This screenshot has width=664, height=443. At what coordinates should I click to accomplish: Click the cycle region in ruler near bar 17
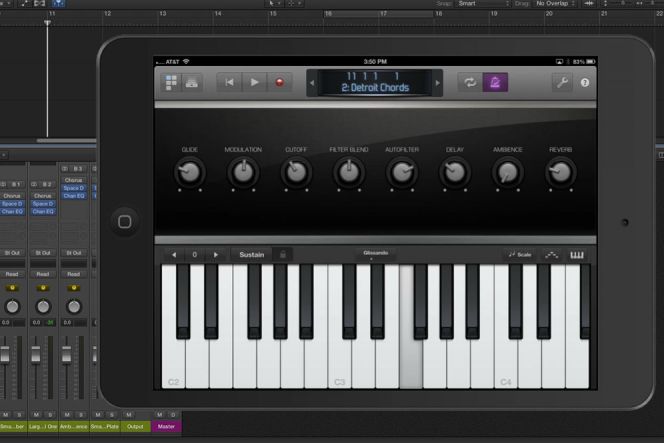[378, 14]
